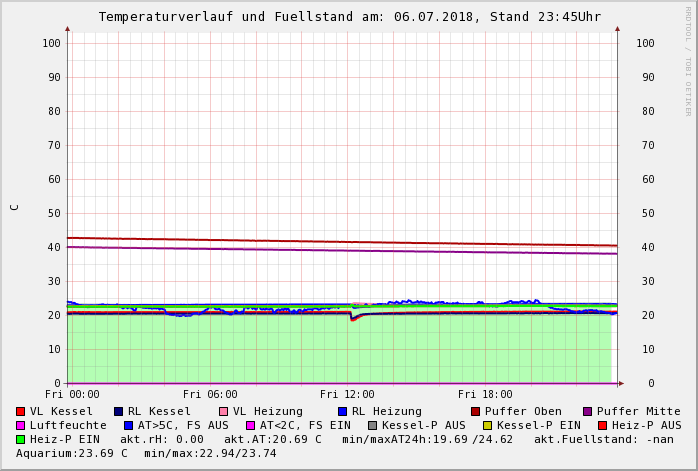Select the yellow Kessel-P EIN legend swatch
Image resolution: width=698 pixels, height=471 pixels.
click(487, 425)
